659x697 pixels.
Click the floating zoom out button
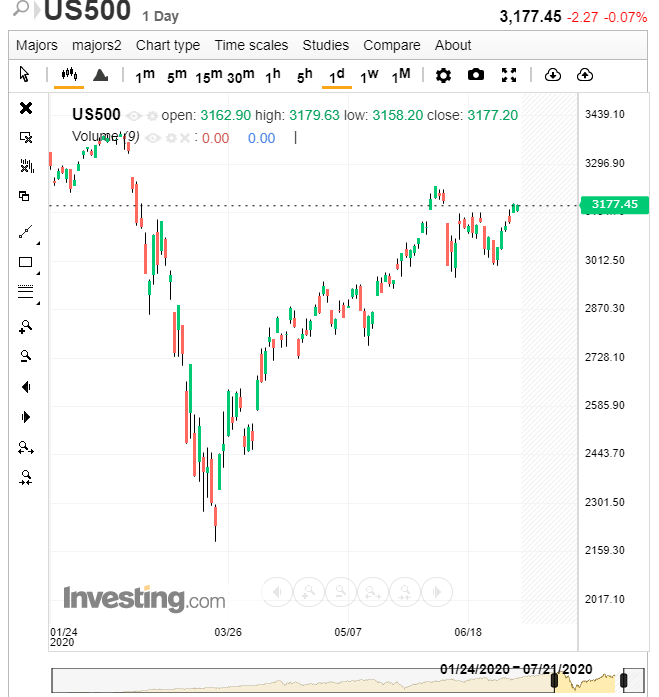click(341, 592)
